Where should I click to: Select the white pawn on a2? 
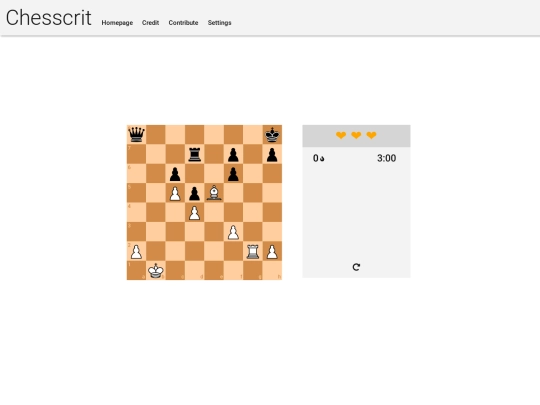tap(136, 251)
